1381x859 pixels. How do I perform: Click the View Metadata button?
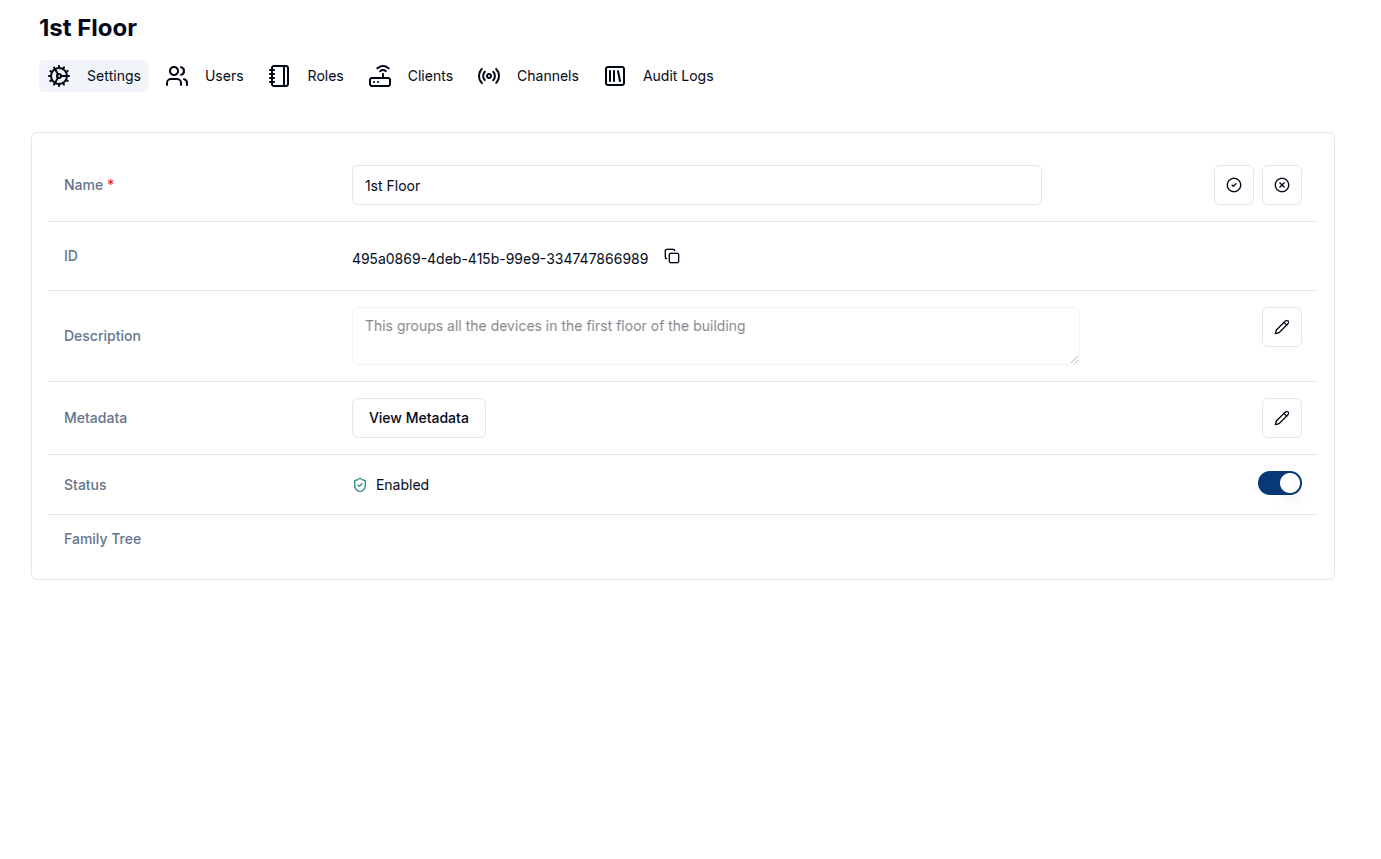(419, 418)
